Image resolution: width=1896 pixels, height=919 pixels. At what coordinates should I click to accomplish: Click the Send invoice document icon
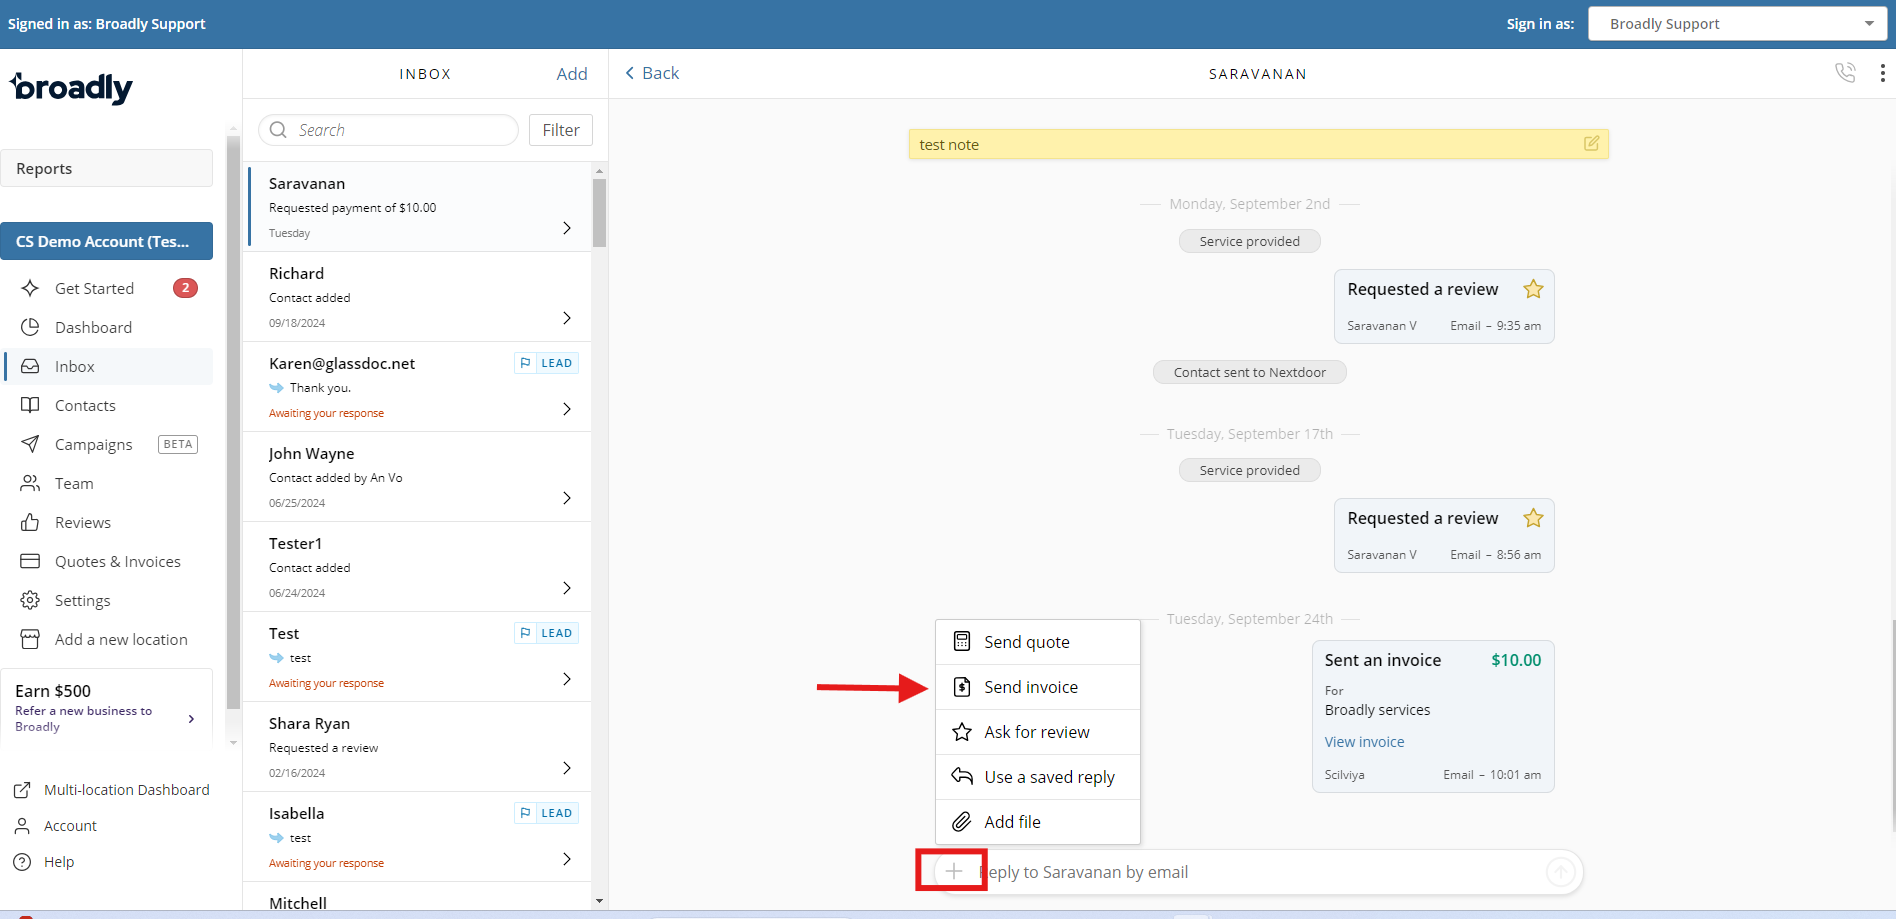click(x=962, y=687)
